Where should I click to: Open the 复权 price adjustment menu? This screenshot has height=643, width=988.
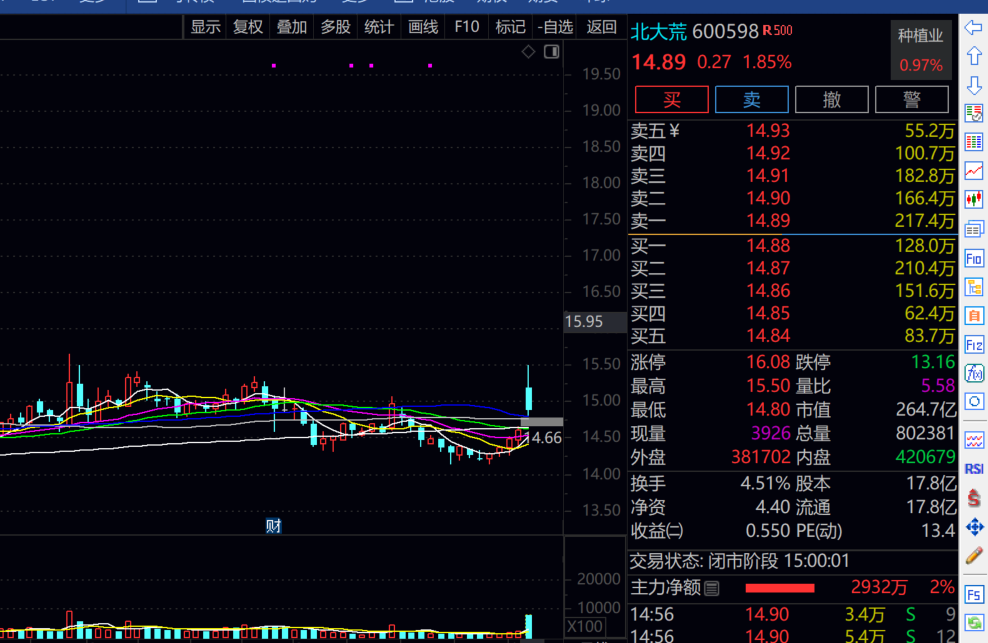[x=248, y=27]
